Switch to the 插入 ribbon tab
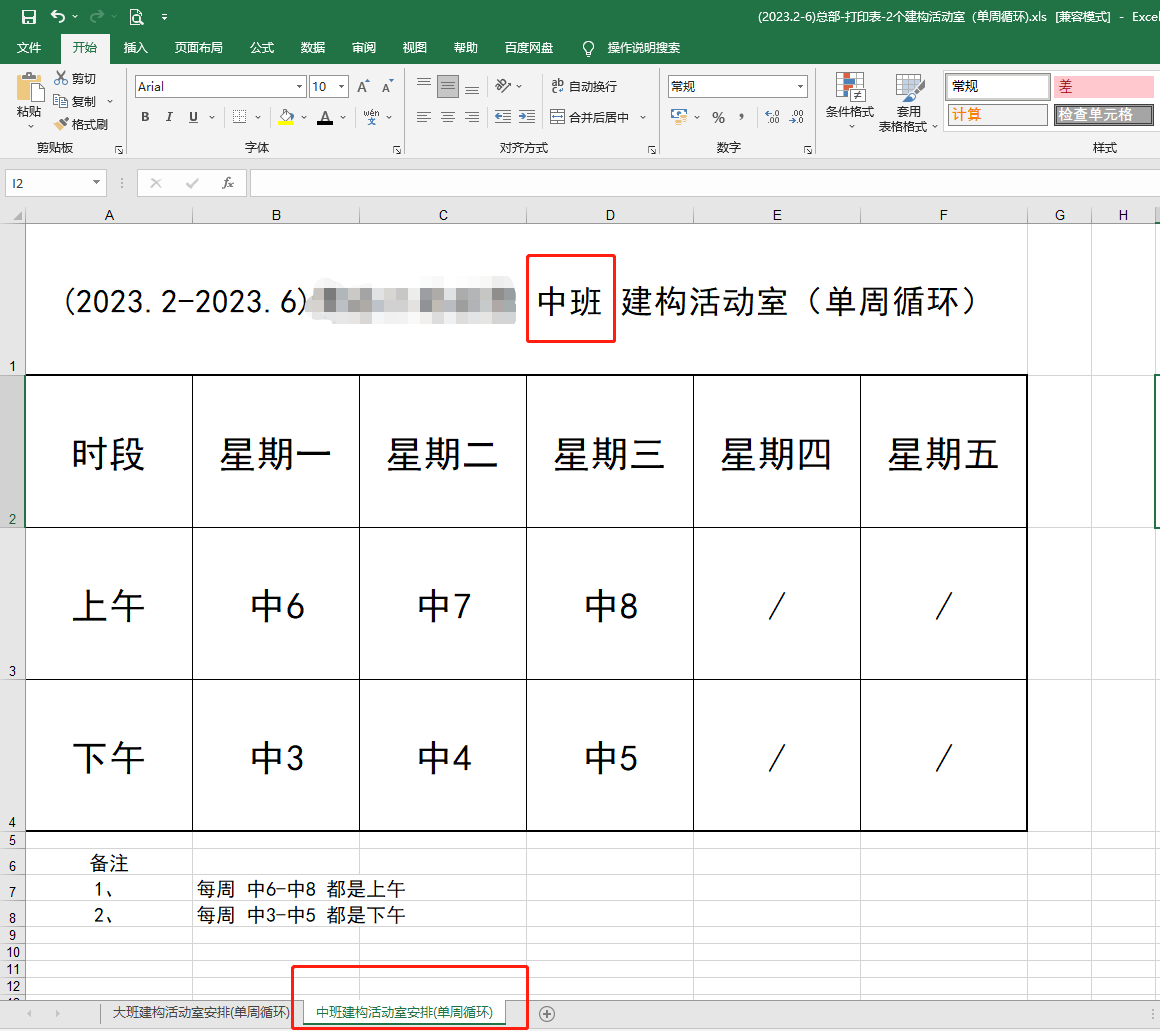 tap(135, 48)
